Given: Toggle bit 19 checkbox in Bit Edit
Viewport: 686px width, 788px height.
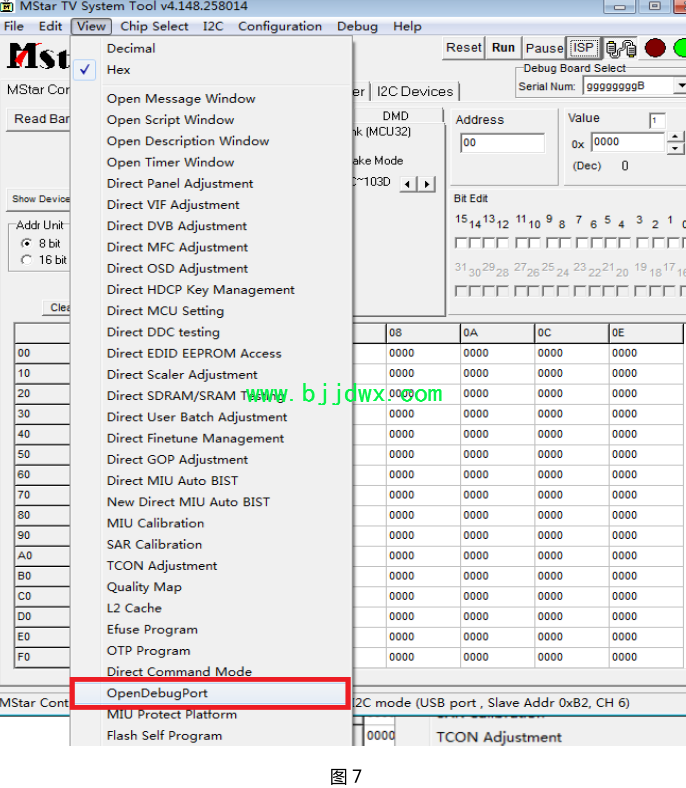Looking at the screenshot, I should pos(640,291).
